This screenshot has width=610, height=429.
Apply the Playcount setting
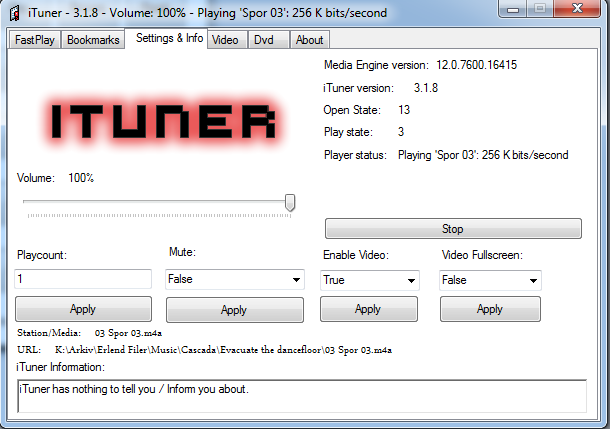83,309
